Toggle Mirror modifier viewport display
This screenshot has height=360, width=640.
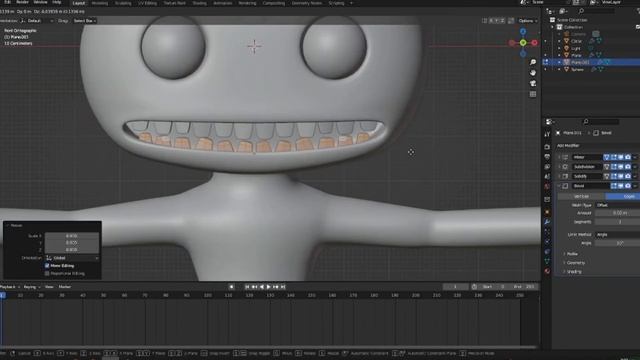coord(620,157)
